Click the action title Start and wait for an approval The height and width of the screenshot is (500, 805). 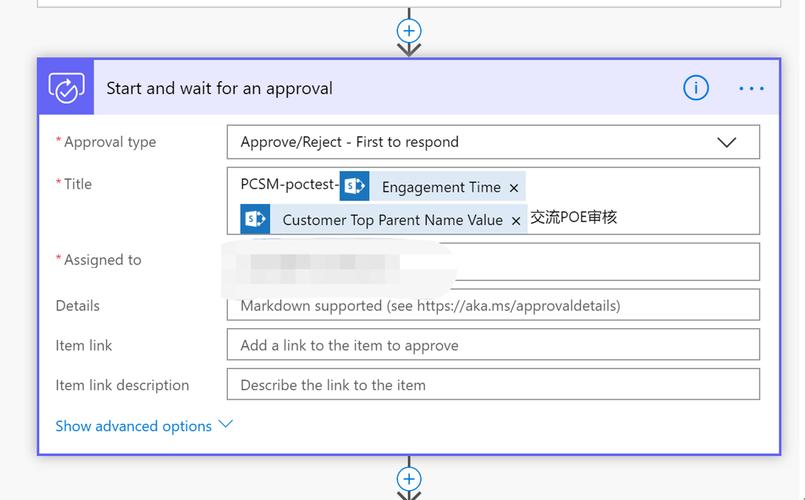tap(219, 88)
